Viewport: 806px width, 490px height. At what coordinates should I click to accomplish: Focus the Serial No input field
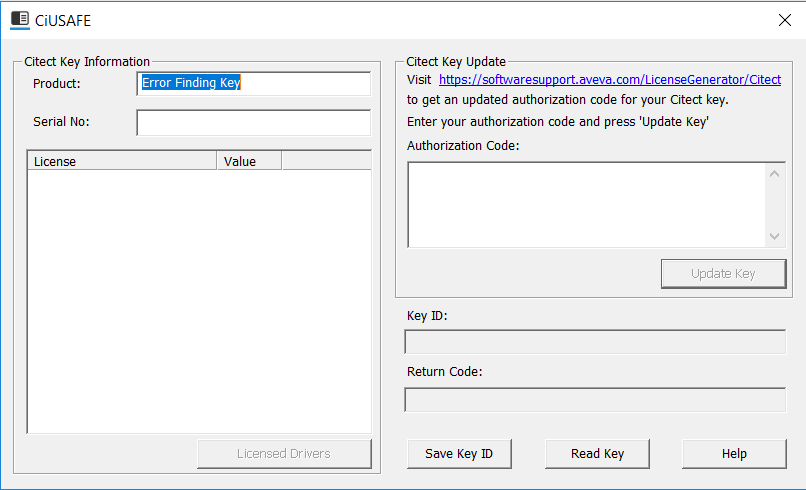click(x=254, y=122)
